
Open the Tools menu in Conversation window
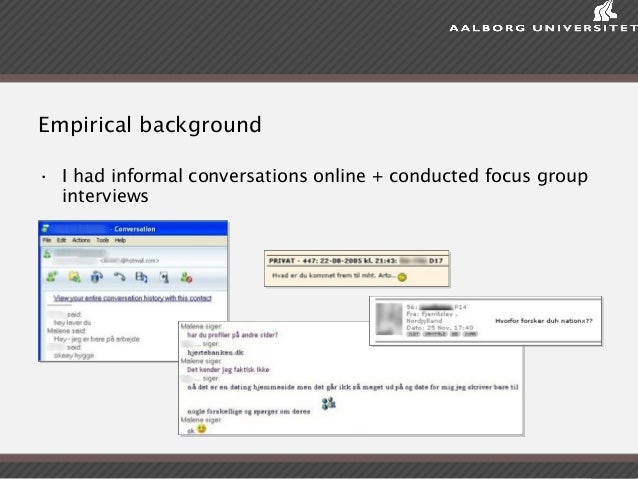(x=103, y=240)
